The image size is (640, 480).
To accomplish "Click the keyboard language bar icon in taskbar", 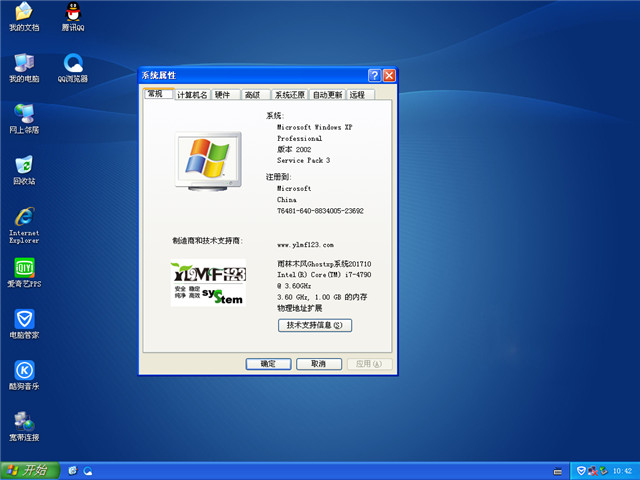I will [x=558, y=471].
